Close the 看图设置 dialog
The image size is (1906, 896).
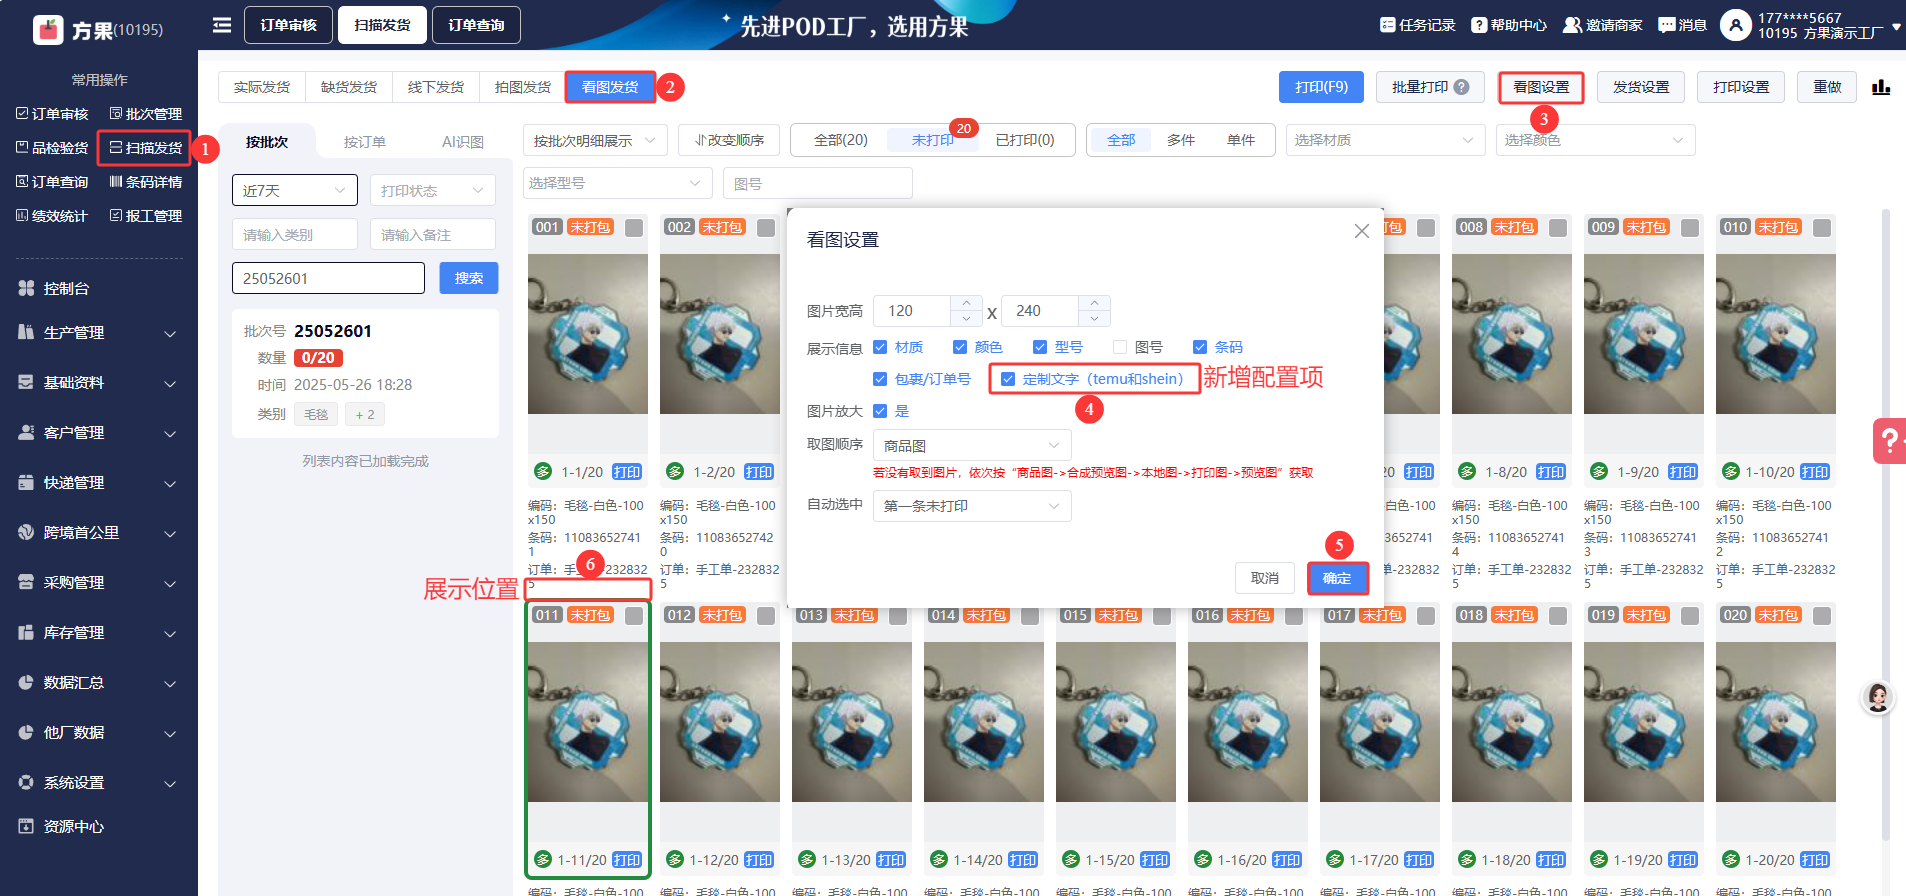click(1361, 231)
